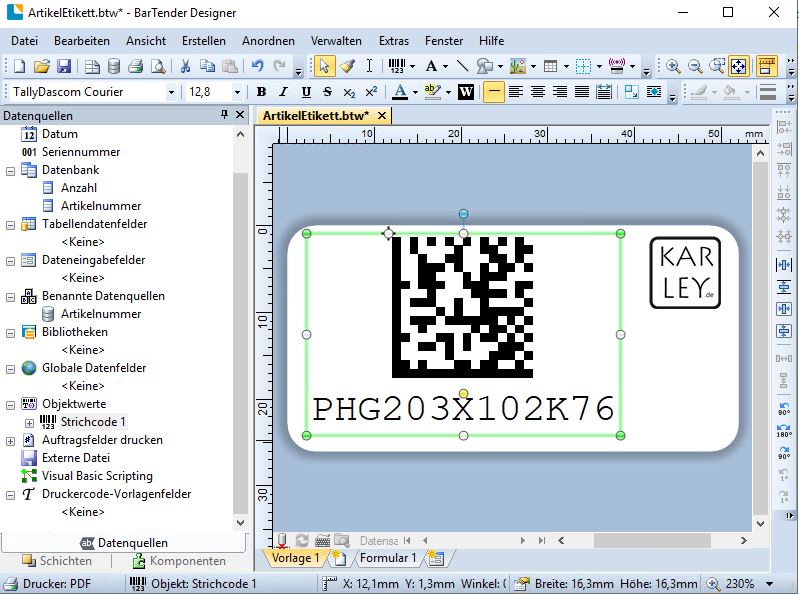Collapse the Objektwerte node
The image size is (799, 595).
10,405
